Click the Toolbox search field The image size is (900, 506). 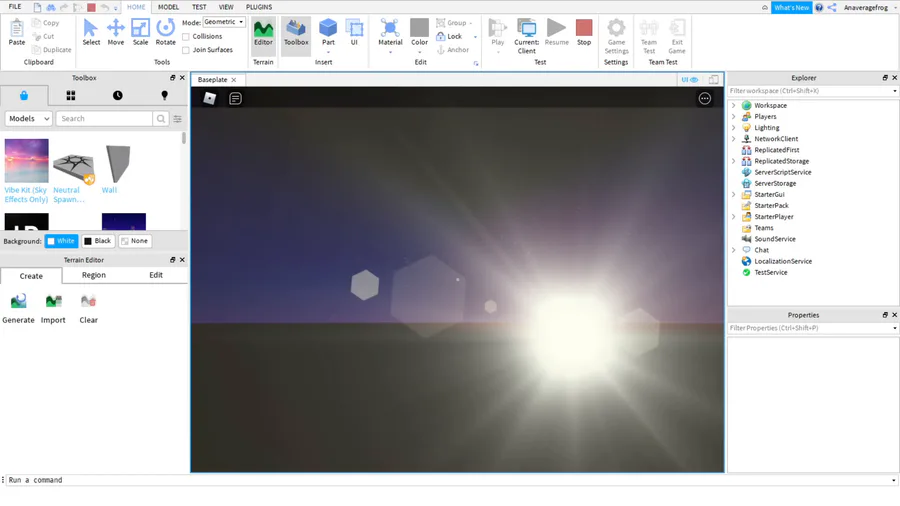[x=105, y=119]
